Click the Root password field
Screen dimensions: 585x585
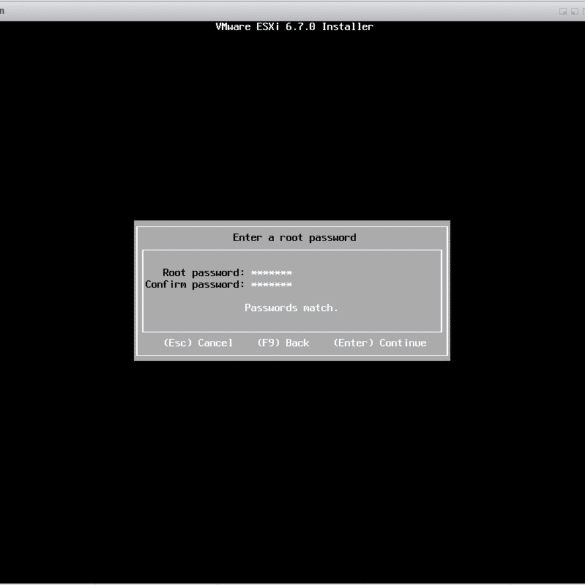tap(271, 273)
